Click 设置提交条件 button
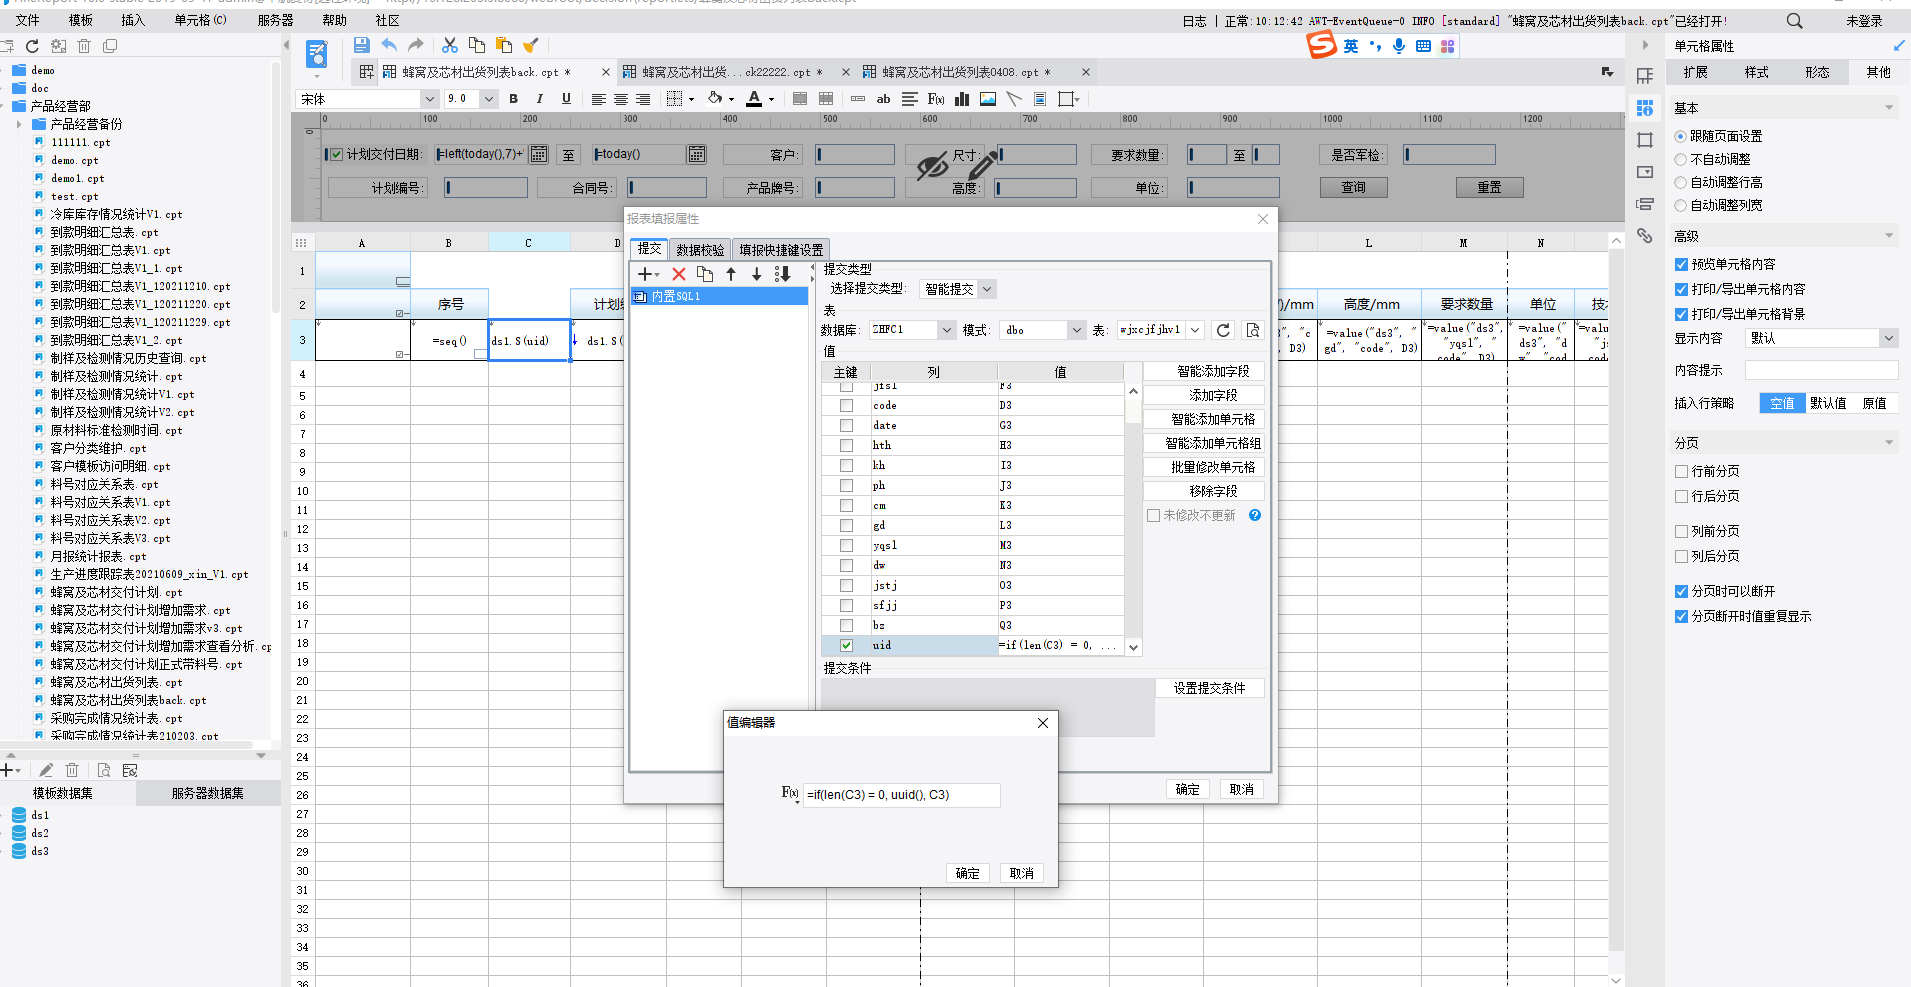 pos(1209,688)
